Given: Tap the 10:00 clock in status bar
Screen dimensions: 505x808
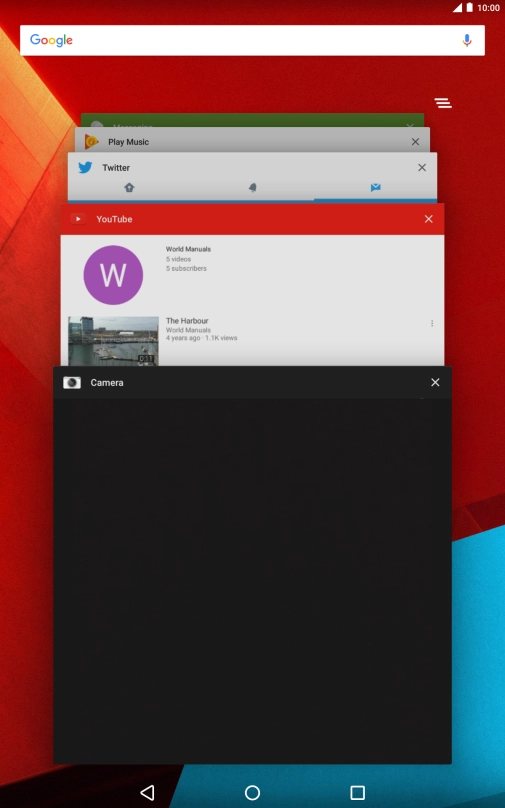Looking at the screenshot, I should pos(489,8).
